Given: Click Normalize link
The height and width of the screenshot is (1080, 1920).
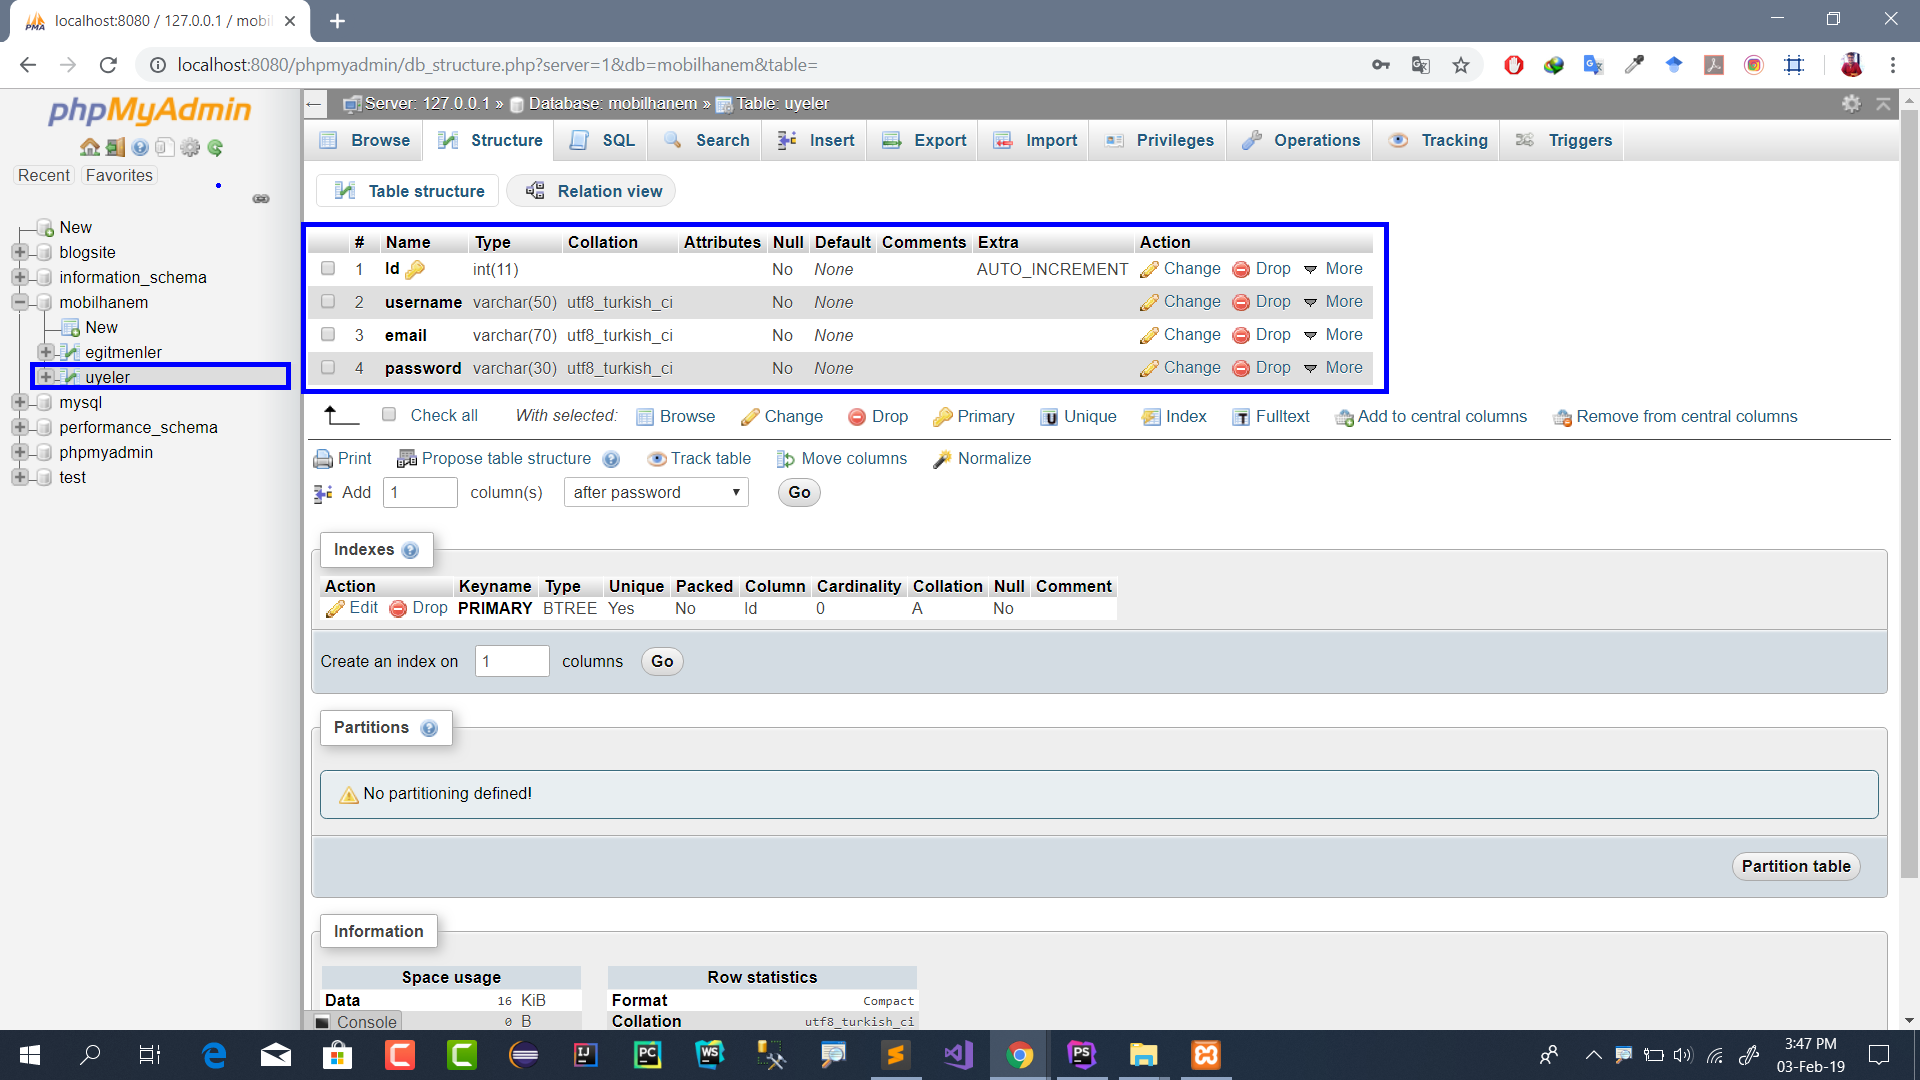Looking at the screenshot, I should 982,459.
